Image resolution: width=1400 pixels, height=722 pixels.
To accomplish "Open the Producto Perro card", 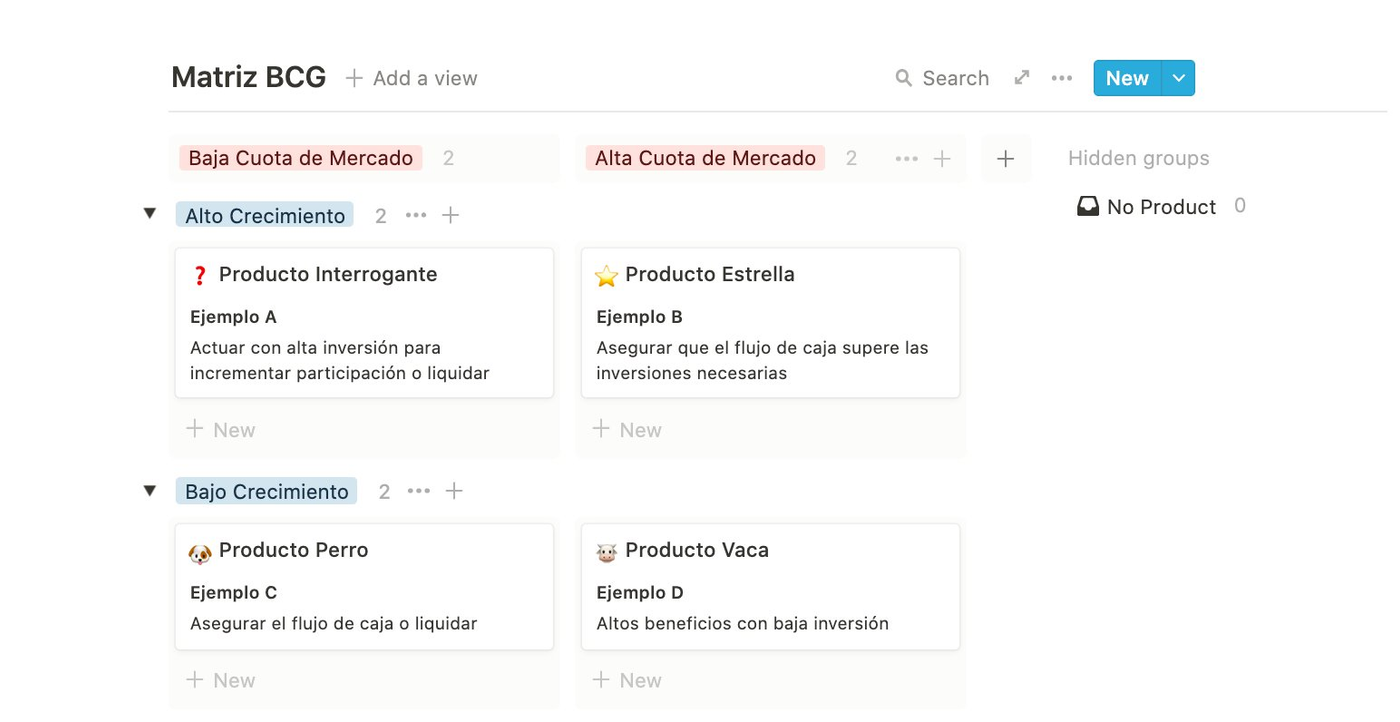I will 364,587.
